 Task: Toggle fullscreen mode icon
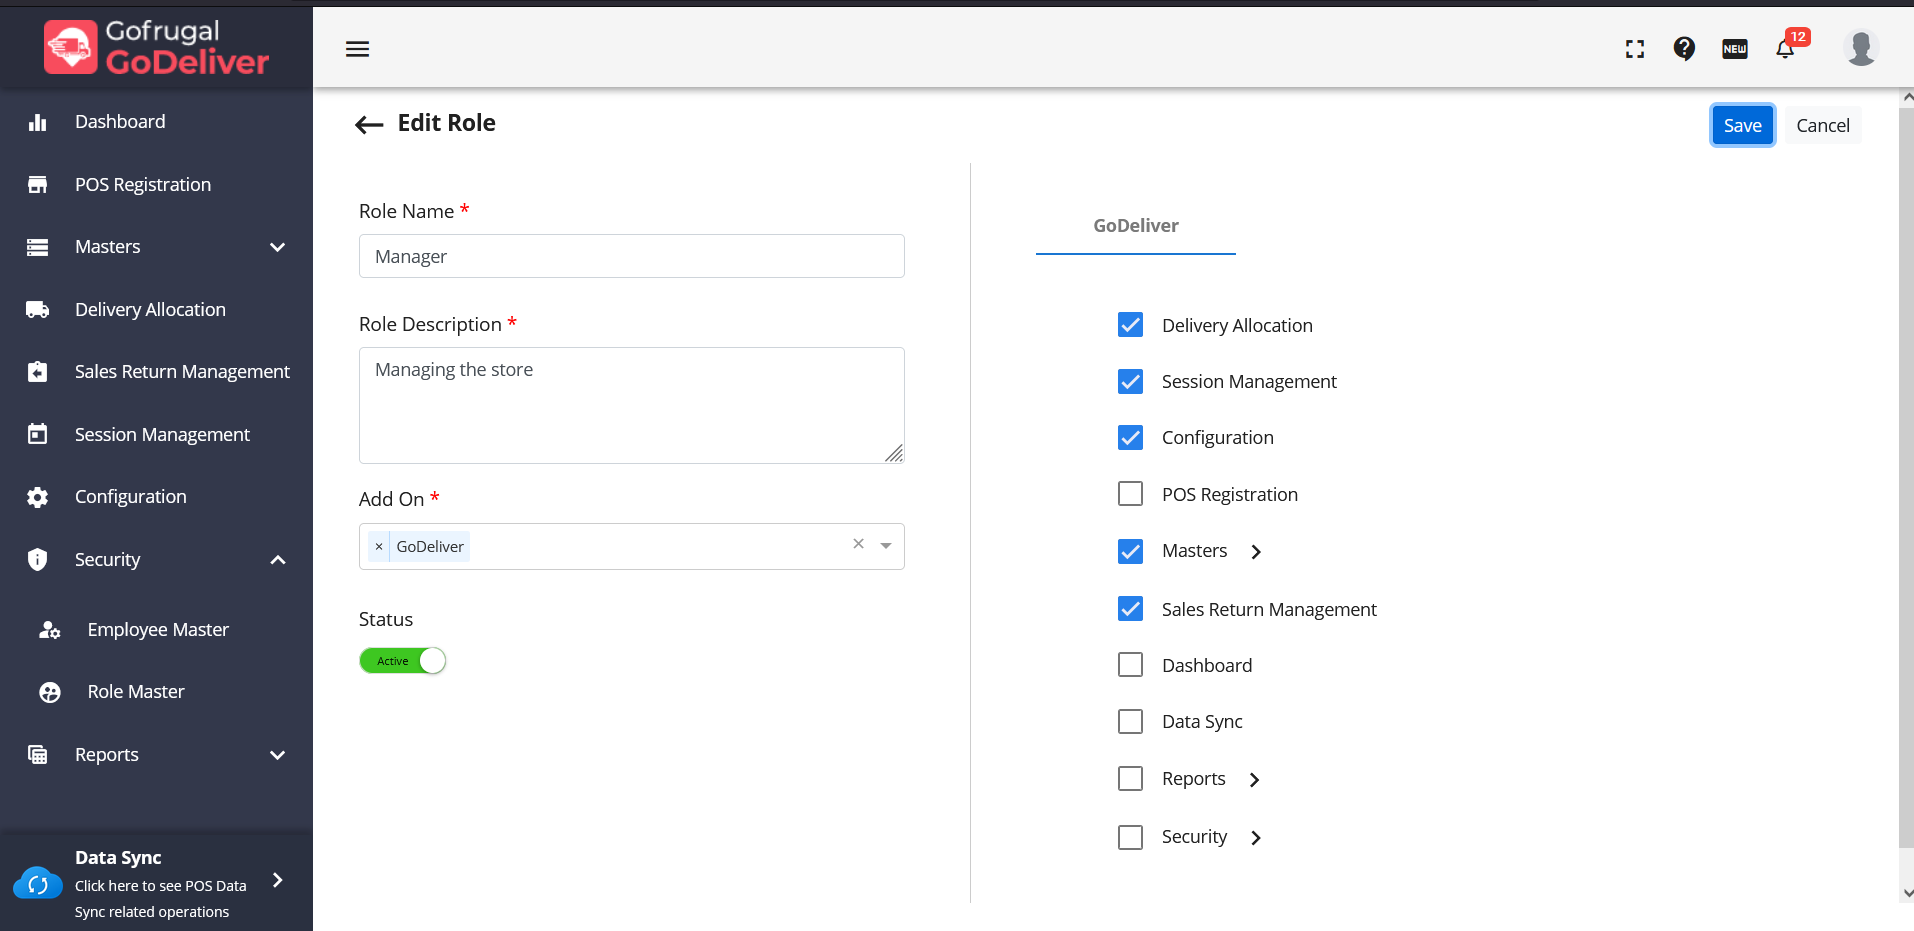pyautogui.click(x=1635, y=49)
